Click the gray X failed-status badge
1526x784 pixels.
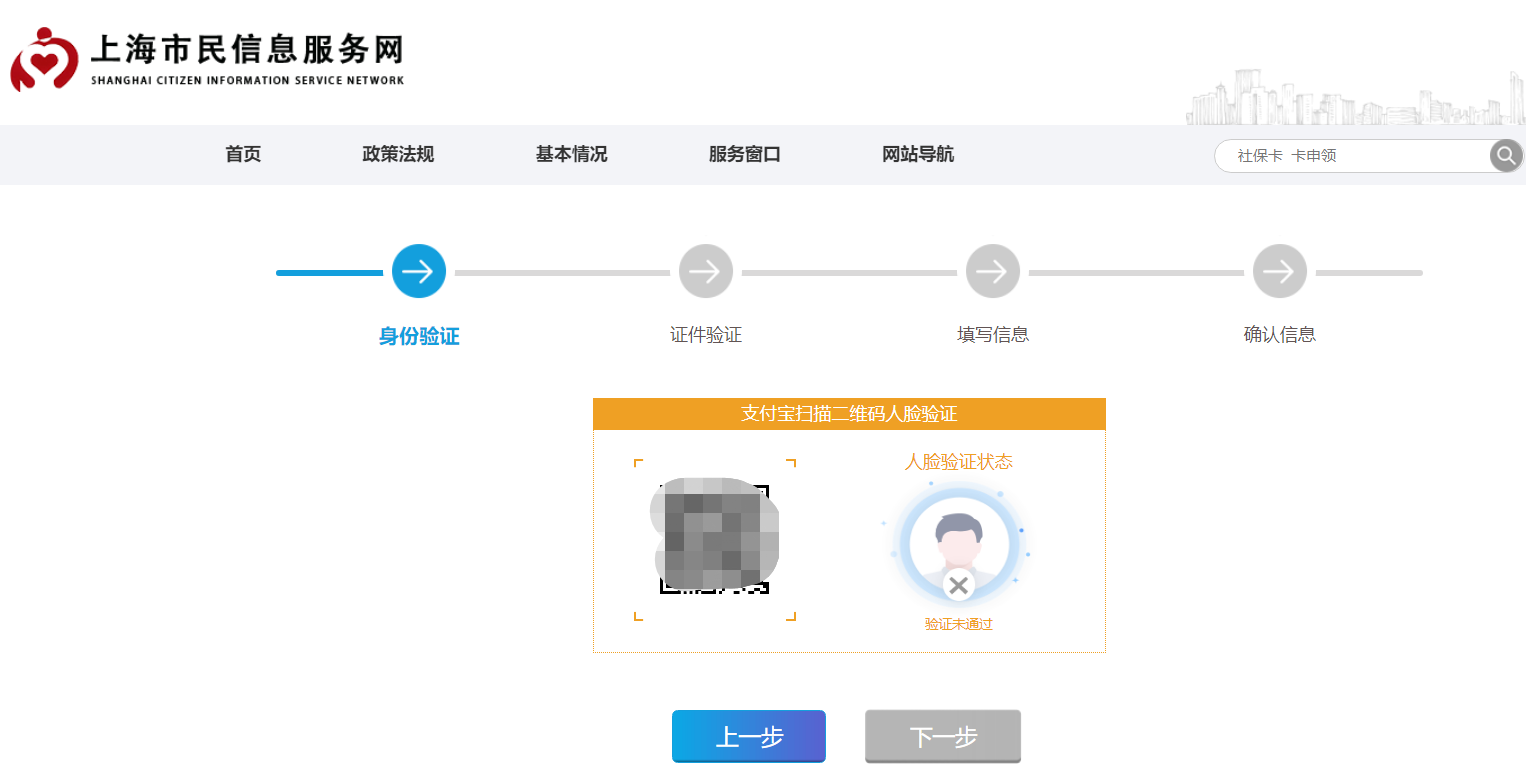coord(959,585)
